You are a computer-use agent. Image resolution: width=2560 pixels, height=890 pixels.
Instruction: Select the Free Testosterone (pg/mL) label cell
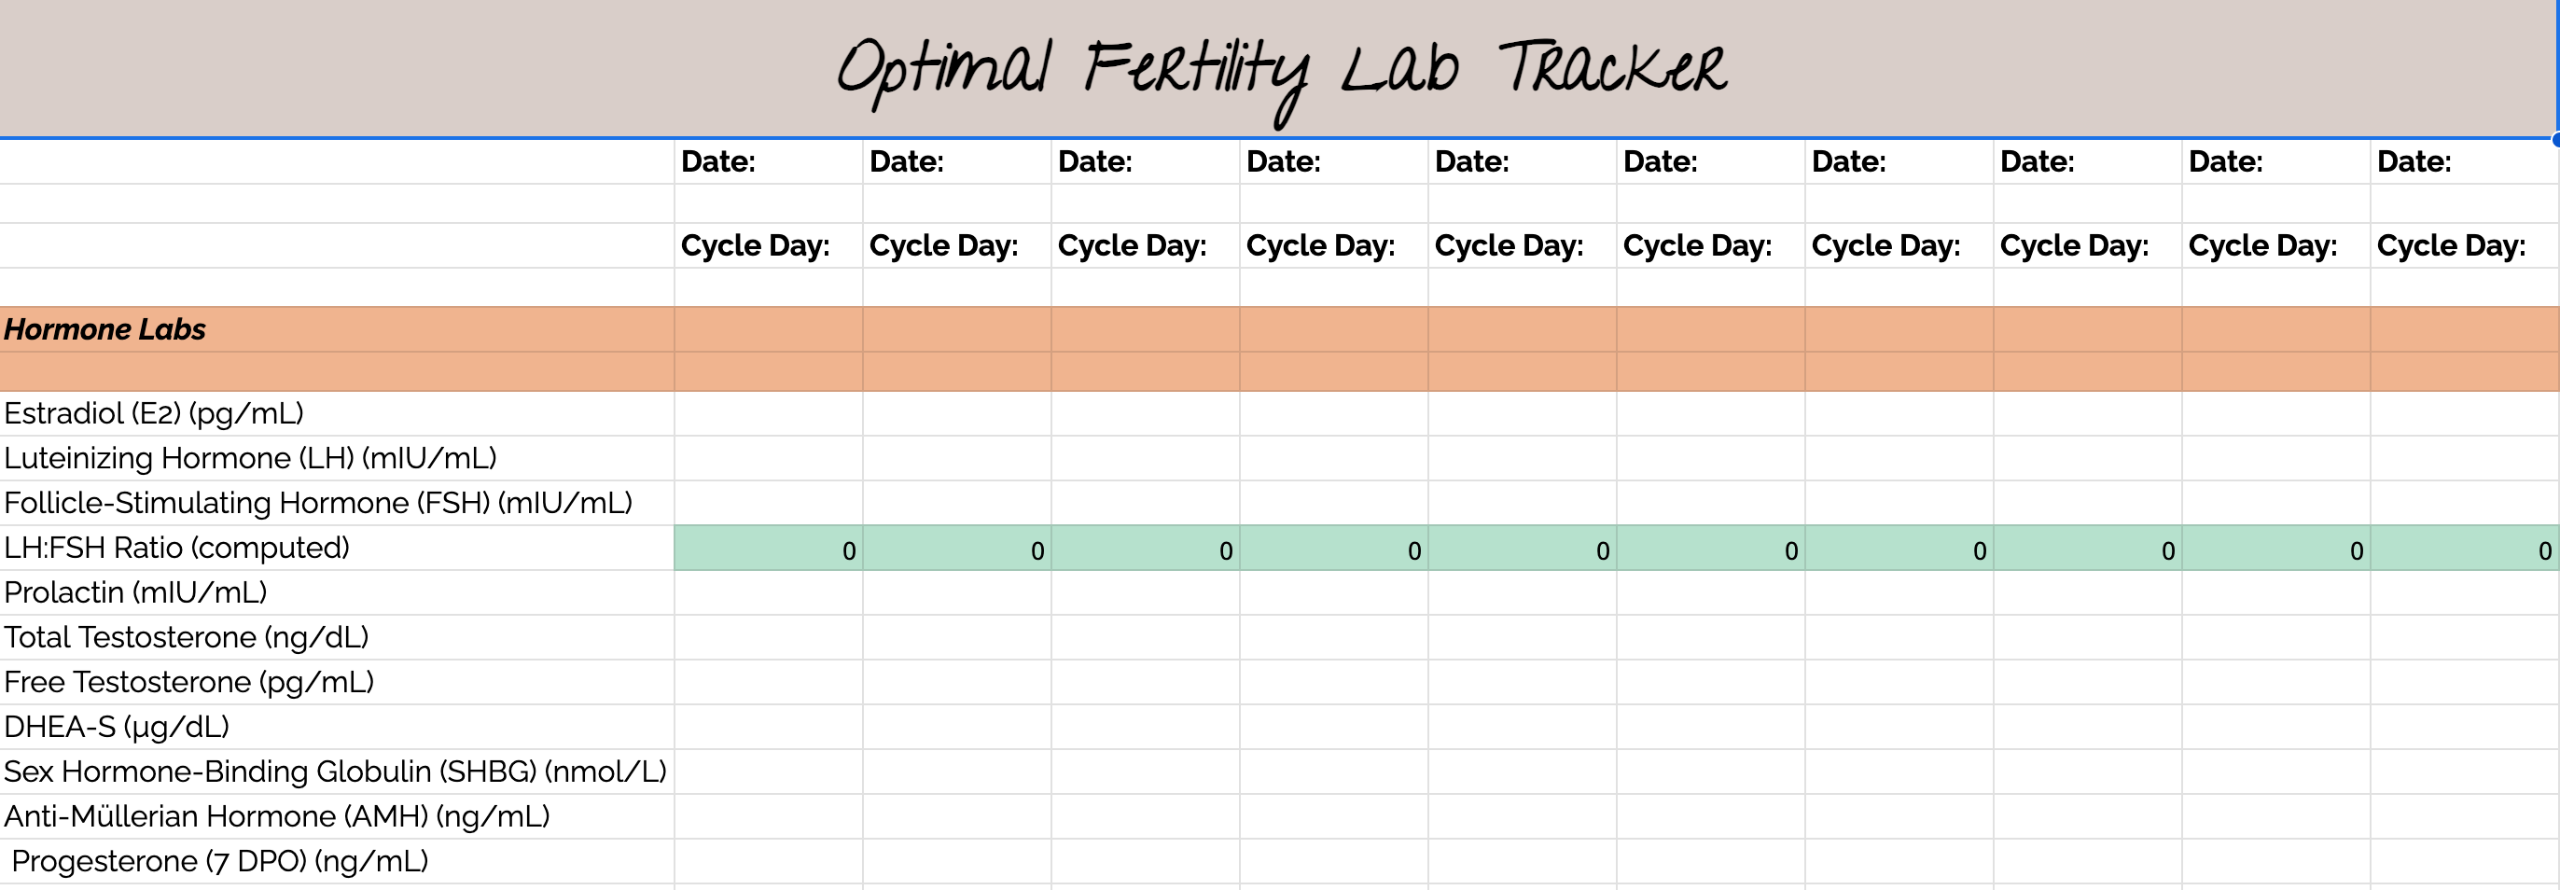pos(337,682)
